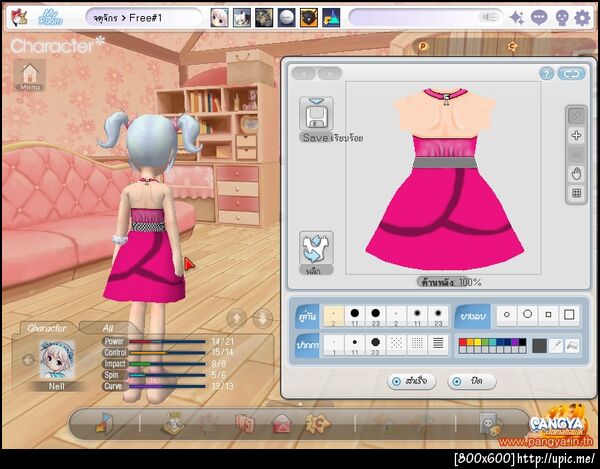This screenshot has width=600, height=469.
Task: Switch to the Character tab
Action: (x=46, y=328)
